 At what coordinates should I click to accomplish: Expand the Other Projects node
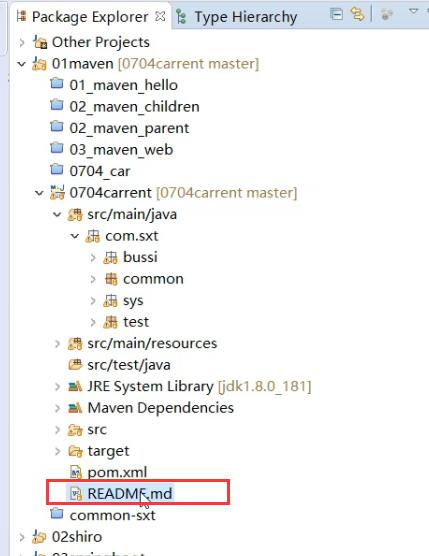coord(22,43)
